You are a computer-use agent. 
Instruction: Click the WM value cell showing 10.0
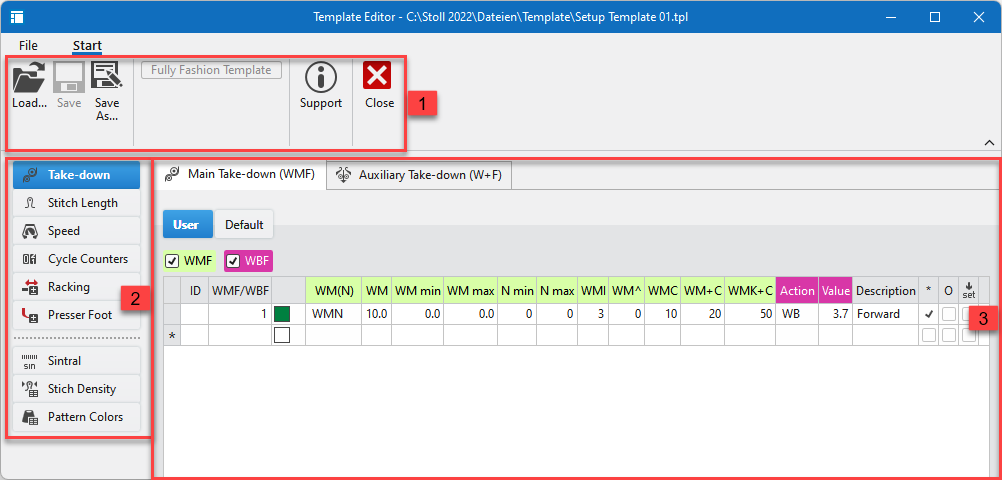click(376, 314)
